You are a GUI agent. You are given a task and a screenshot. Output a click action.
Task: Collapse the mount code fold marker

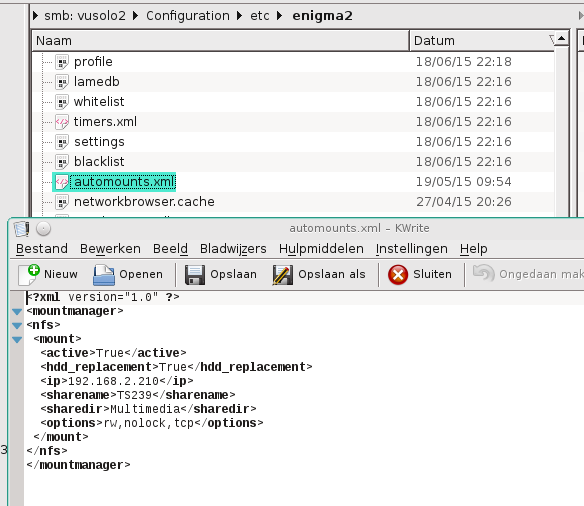pos(17,339)
